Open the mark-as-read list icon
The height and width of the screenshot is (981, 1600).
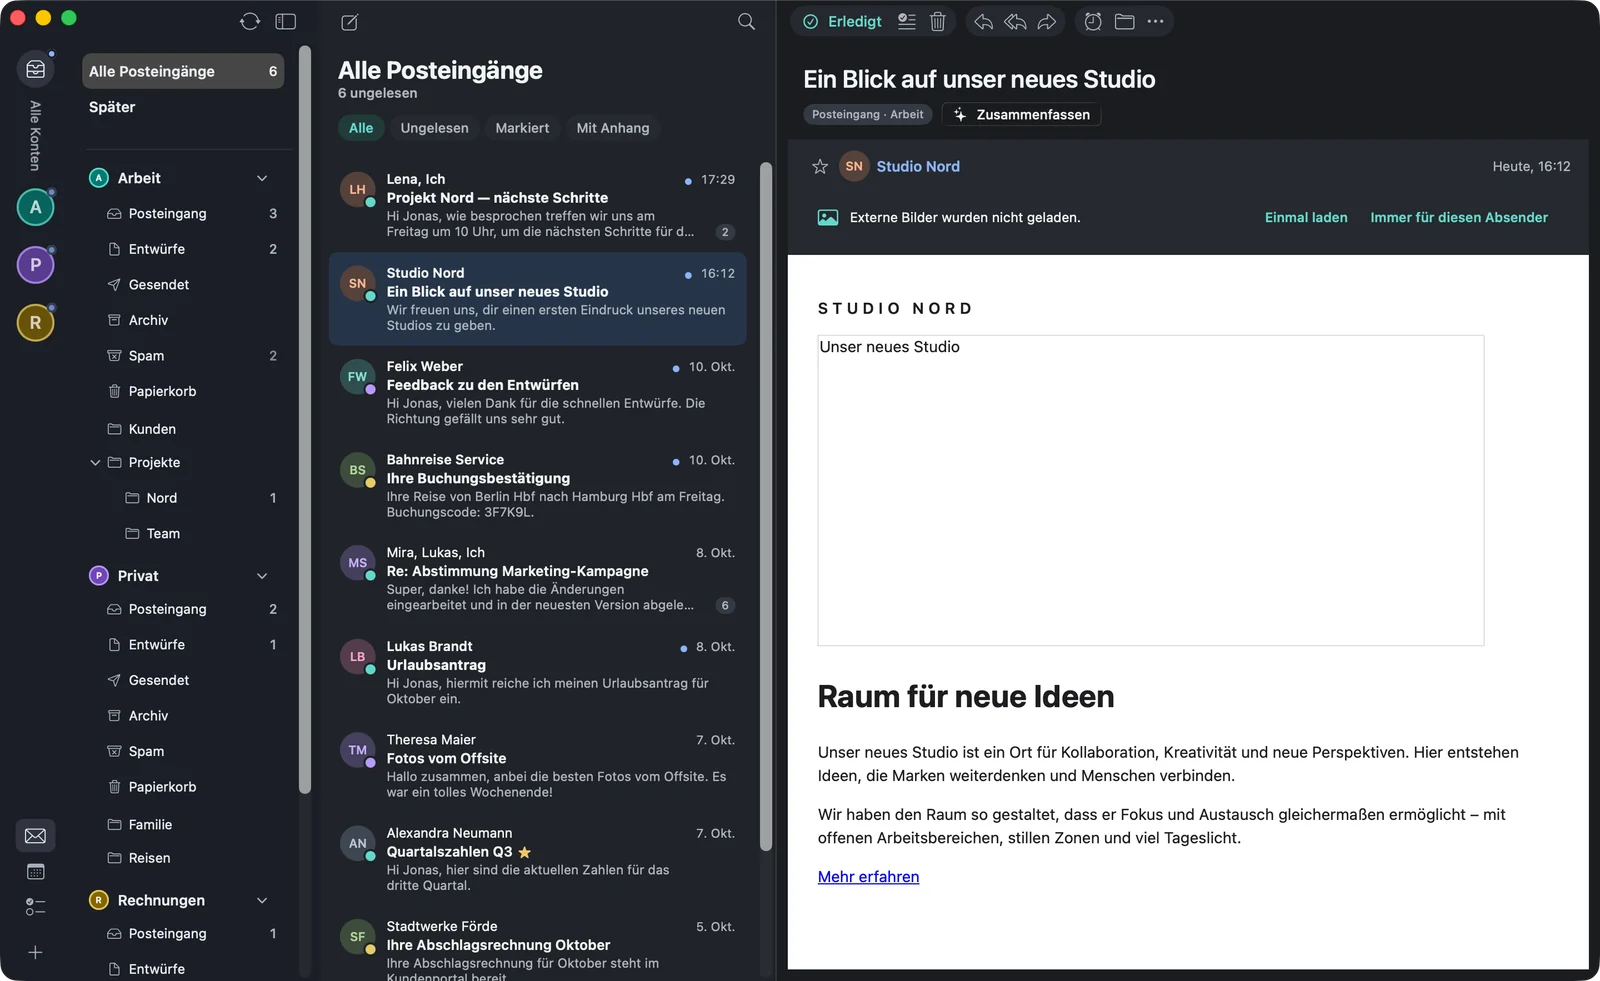tap(907, 21)
